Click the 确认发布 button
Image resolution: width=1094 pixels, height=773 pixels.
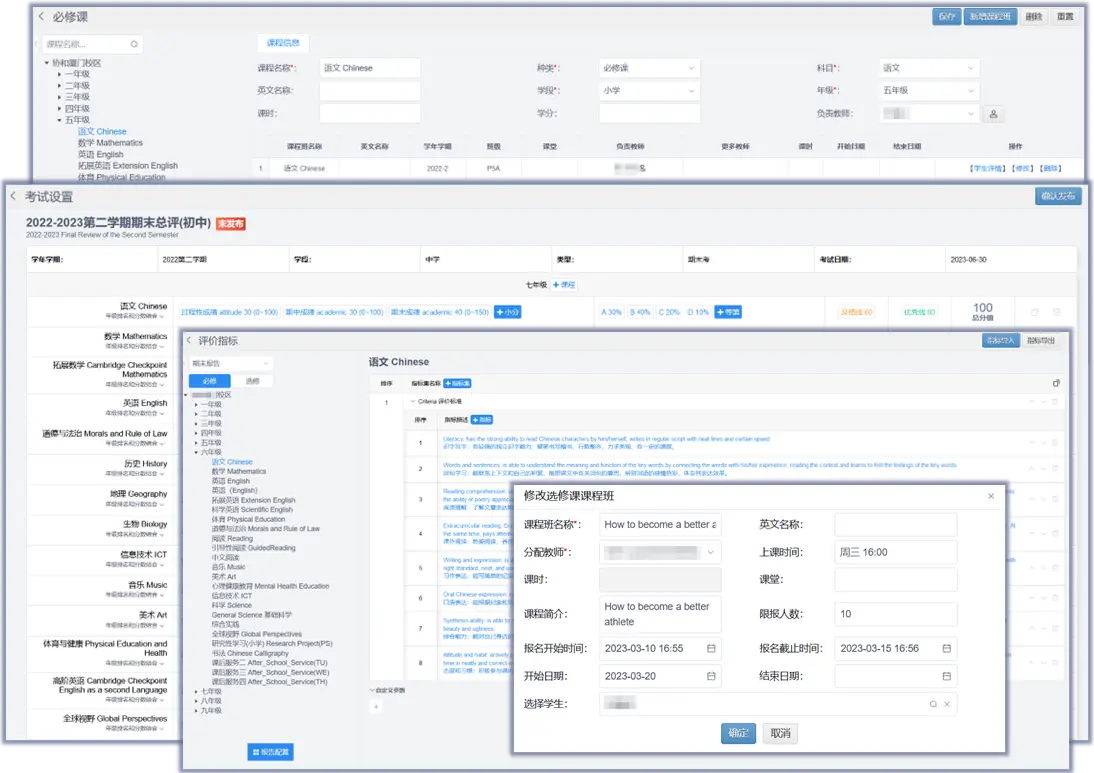point(1058,196)
